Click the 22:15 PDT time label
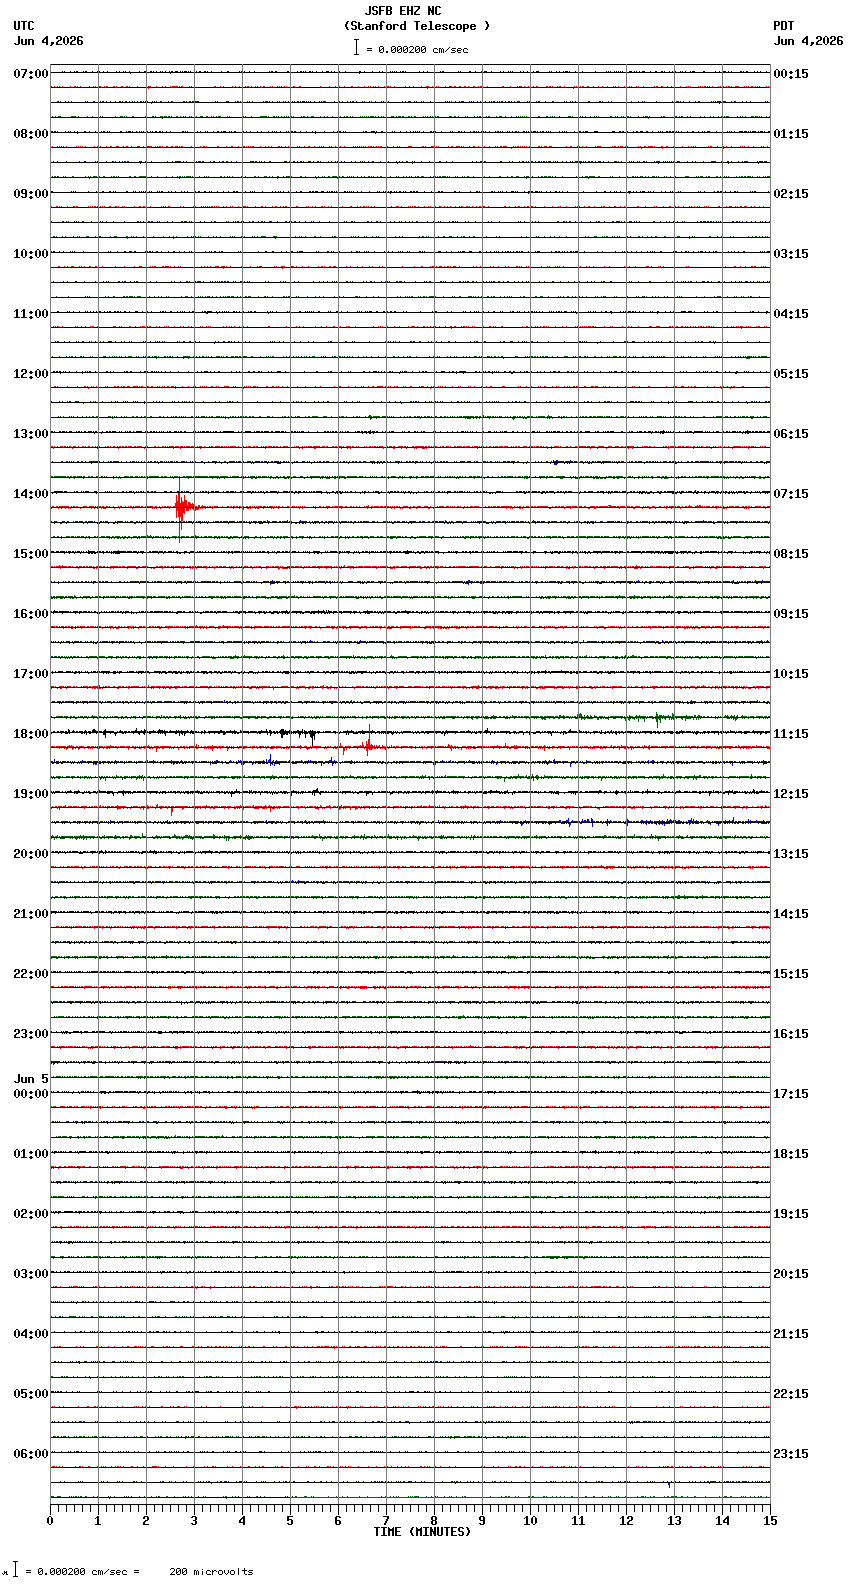Image resolution: width=850 pixels, height=1584 pixels. (x=791, y=1394)
